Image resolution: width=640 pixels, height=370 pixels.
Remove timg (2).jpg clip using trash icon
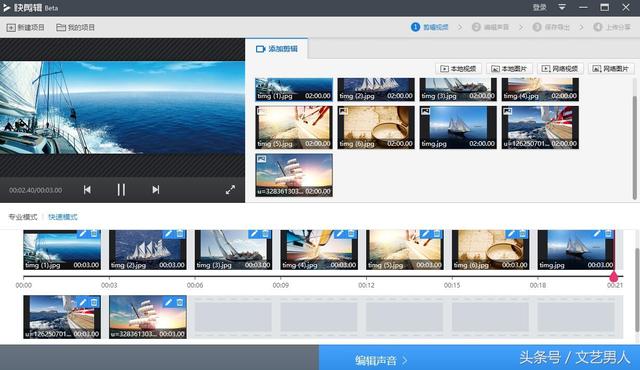point(180,234)
